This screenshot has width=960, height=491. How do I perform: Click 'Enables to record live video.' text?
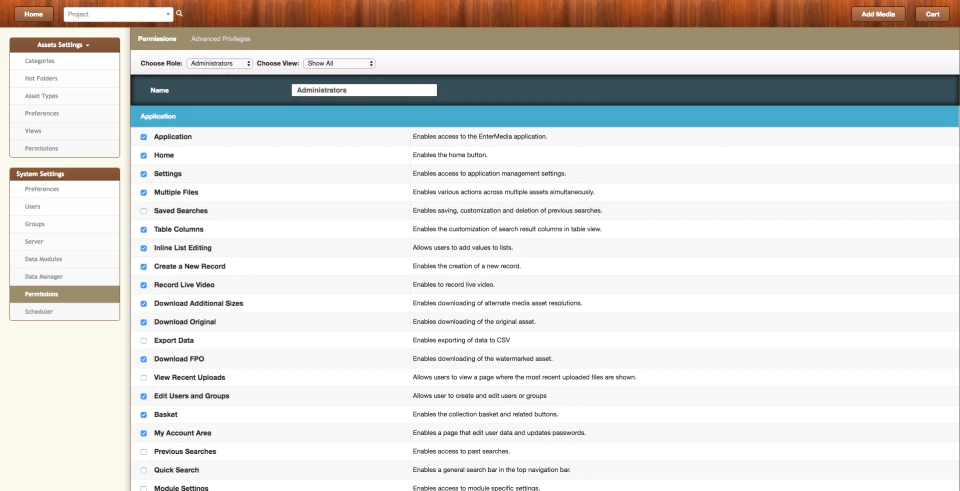pos(454,285)
